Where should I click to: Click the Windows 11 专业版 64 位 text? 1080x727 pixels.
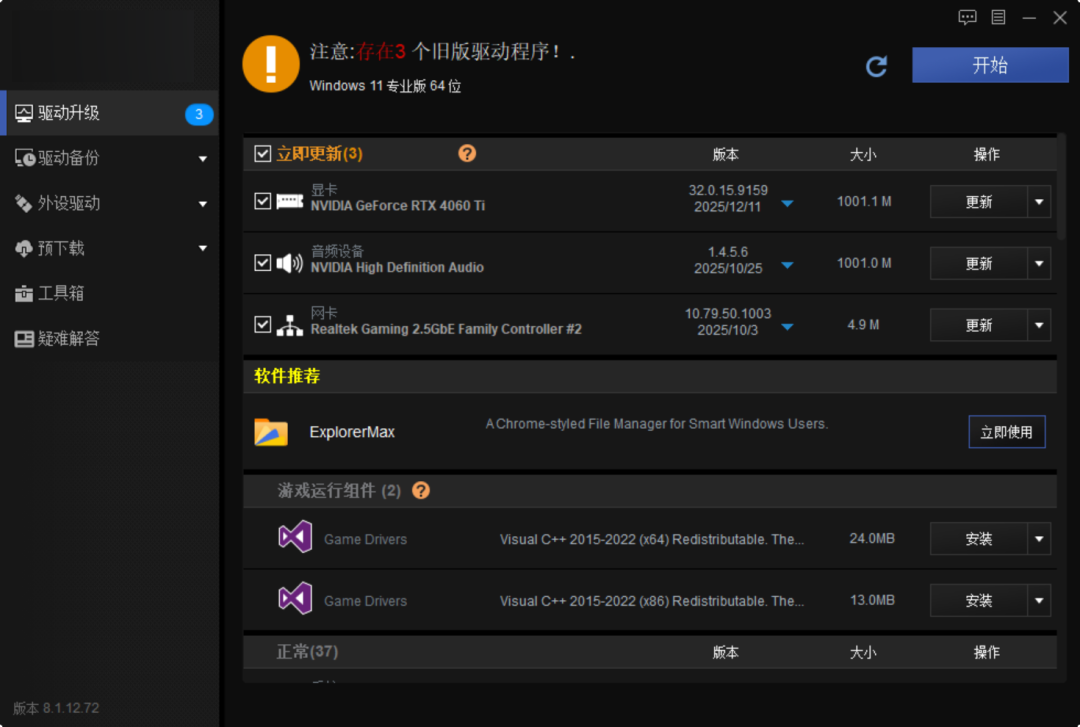click(385, 86)
